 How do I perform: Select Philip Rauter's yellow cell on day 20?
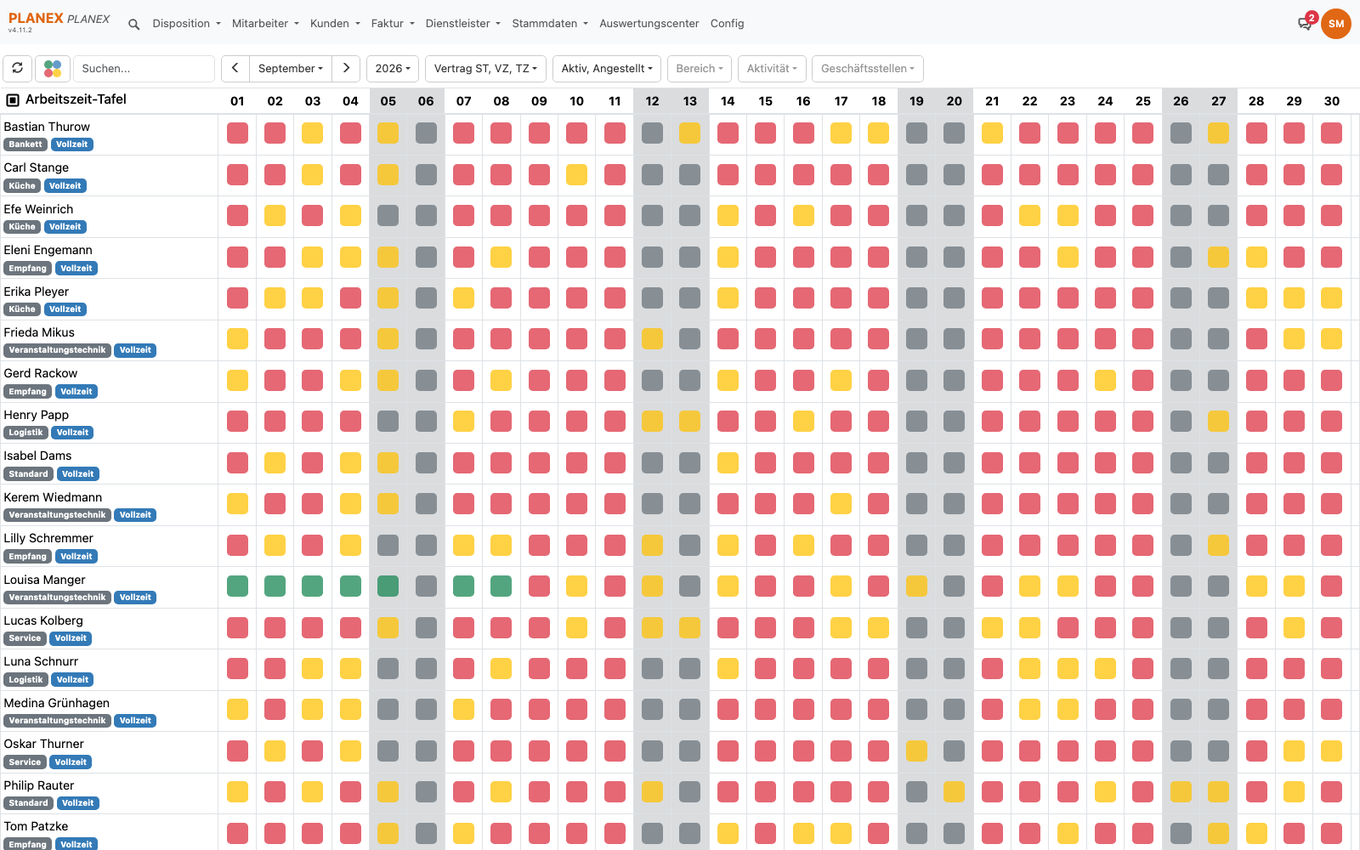954,792
